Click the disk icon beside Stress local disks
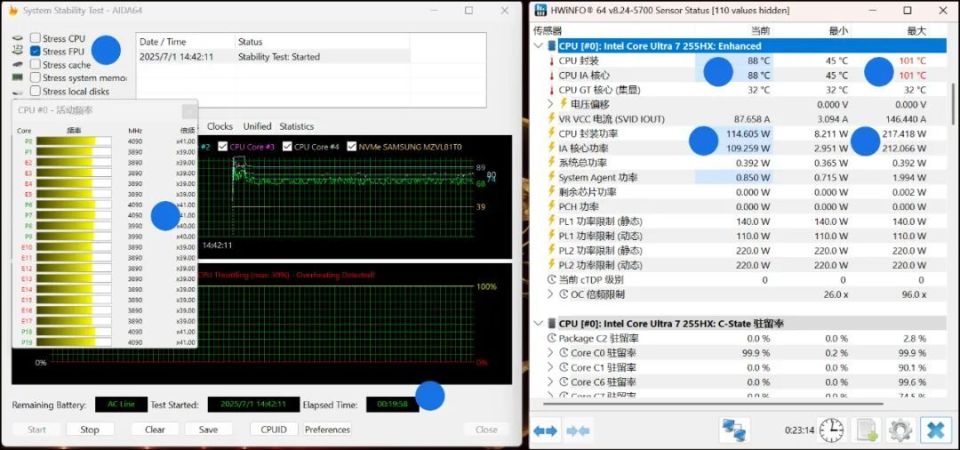The width and height of the screenshot is (960, 450). 18,91
